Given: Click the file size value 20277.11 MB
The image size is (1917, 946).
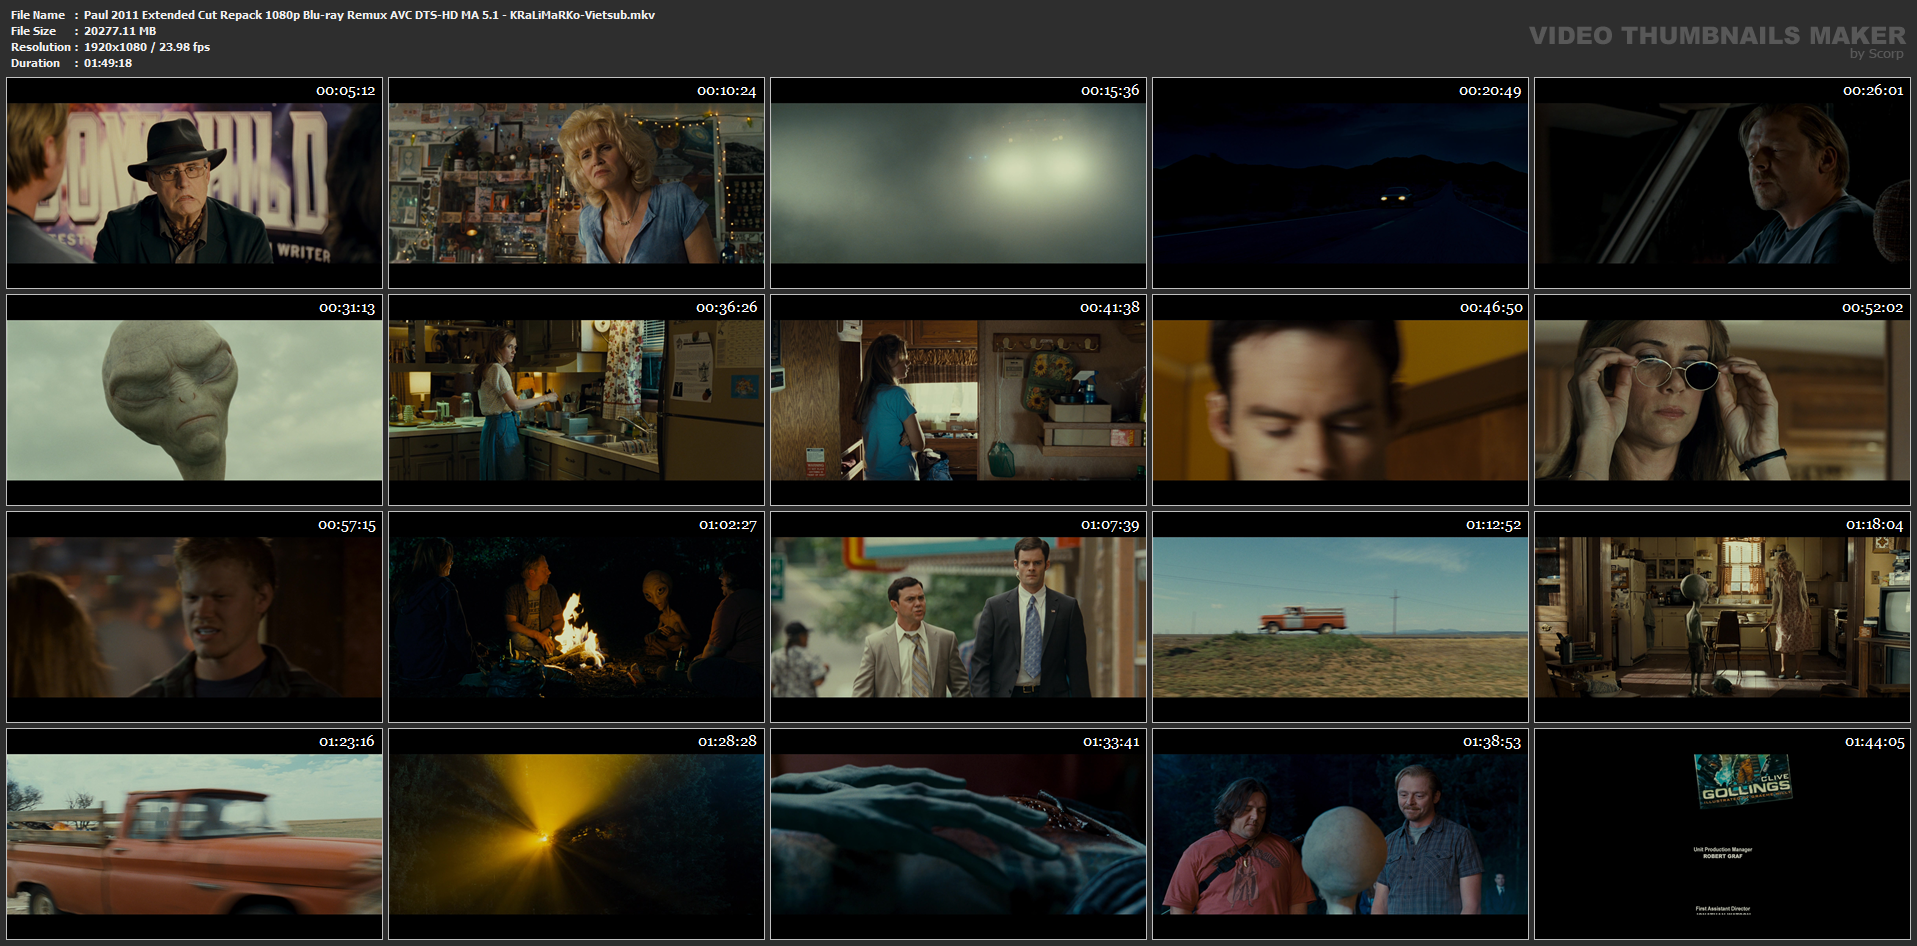Looking at the screenshot, I should click(x=120, y=31).
